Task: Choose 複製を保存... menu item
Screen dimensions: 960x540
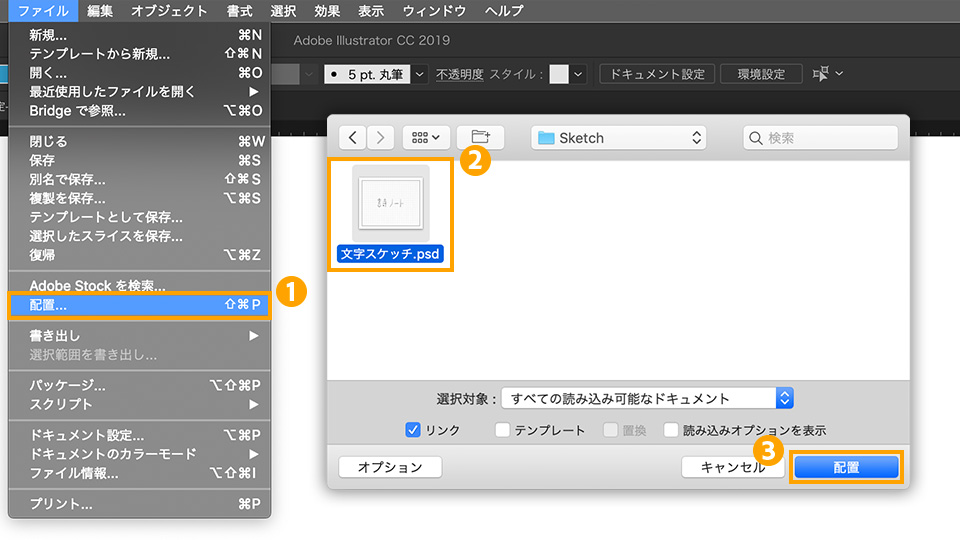Action: click(140, 198)
